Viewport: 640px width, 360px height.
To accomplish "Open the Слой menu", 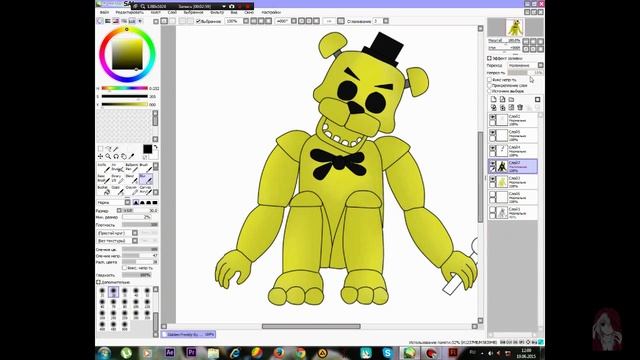I will click(172, 13).
